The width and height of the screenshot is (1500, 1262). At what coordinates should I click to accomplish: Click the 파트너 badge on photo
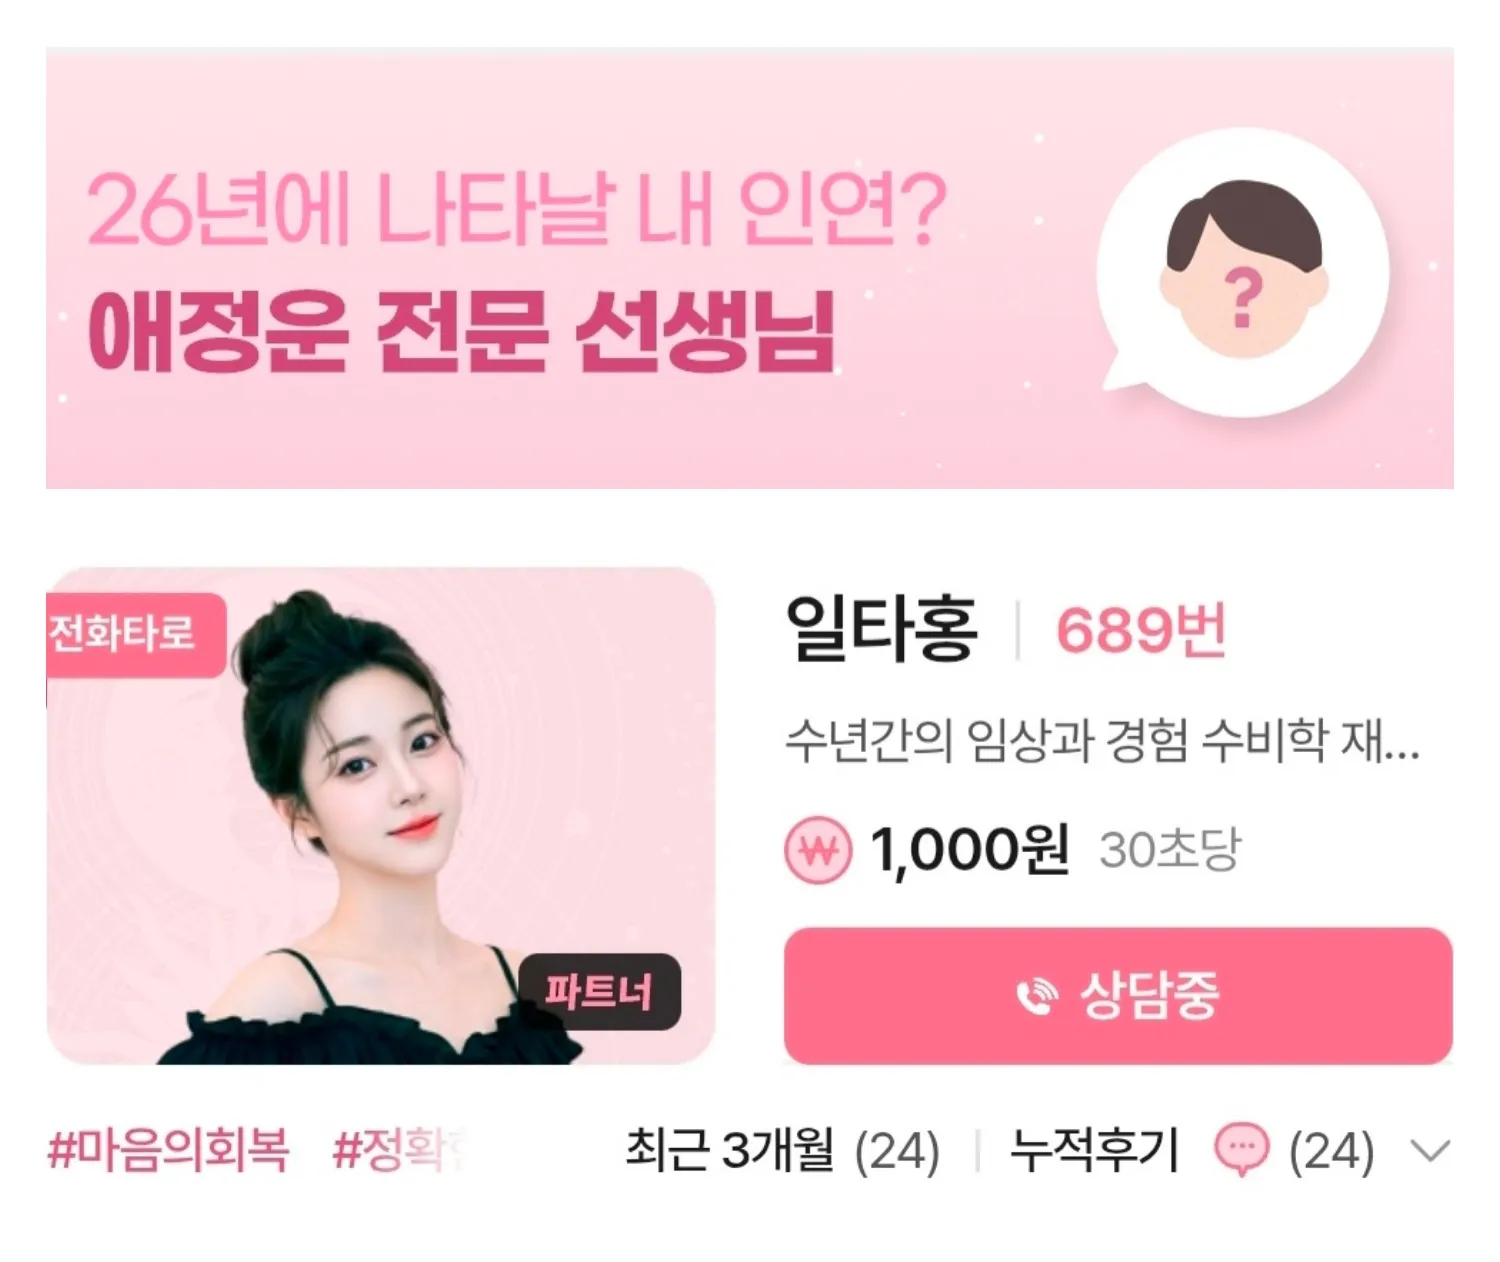tap(599, 992)
